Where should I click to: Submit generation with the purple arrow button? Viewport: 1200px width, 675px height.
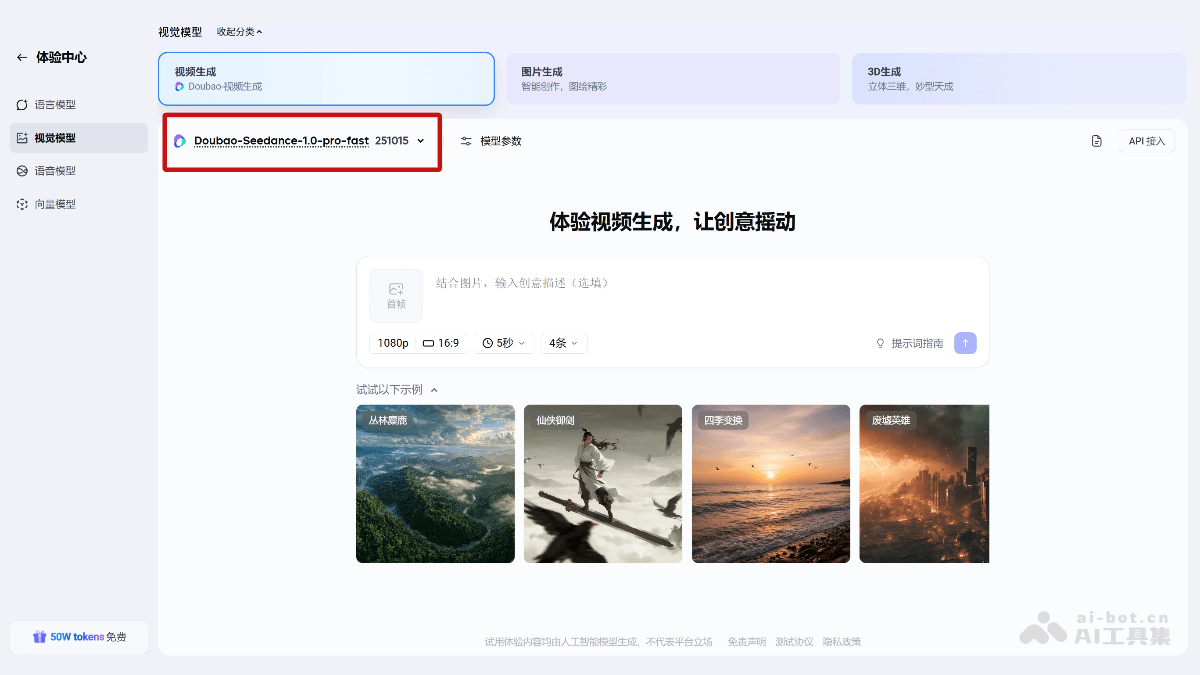(964, 342)
